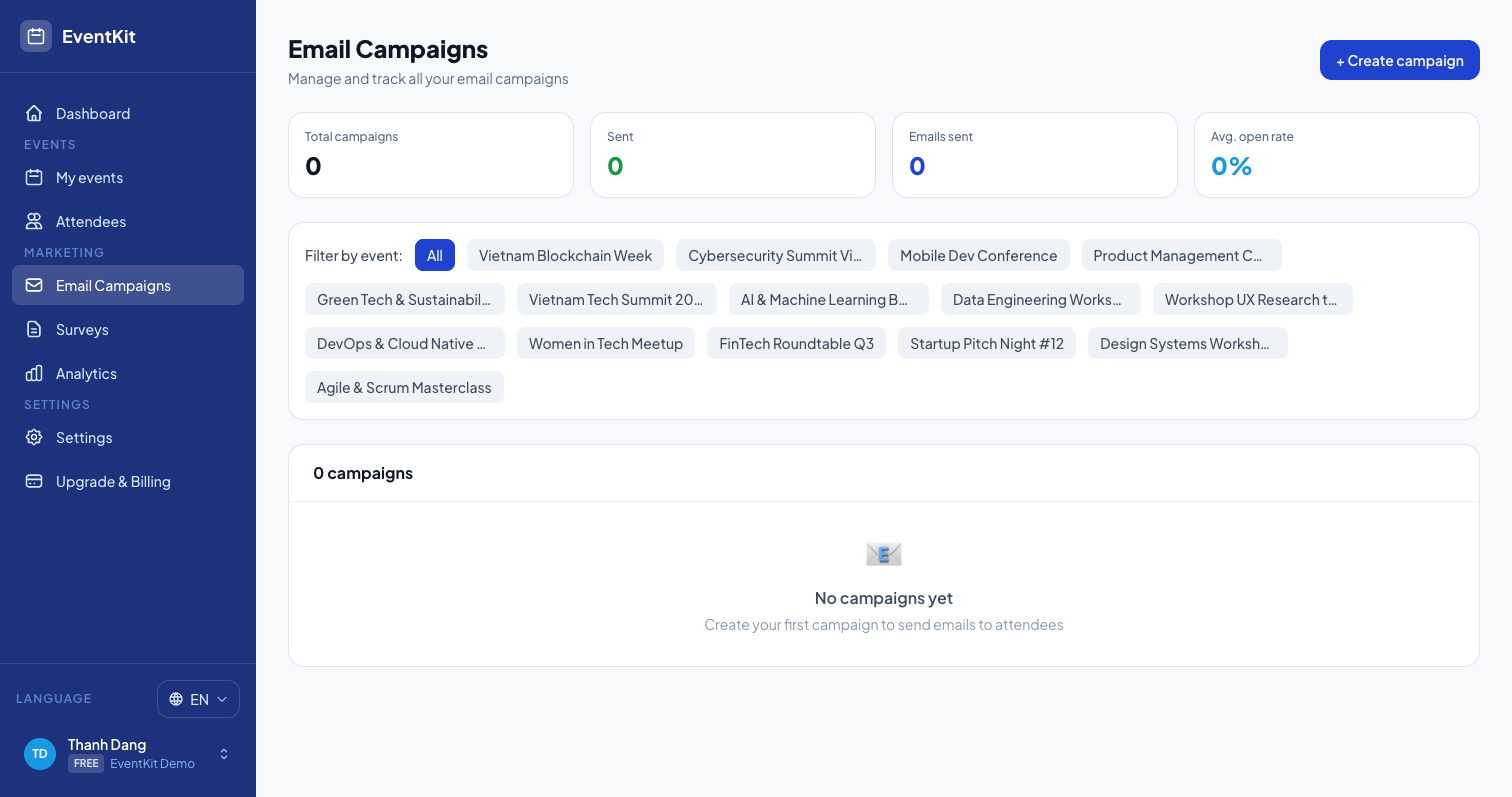1512x797 pixels.
Task: Filter by Vietnam Tech Summit
Action: point(617,299)
